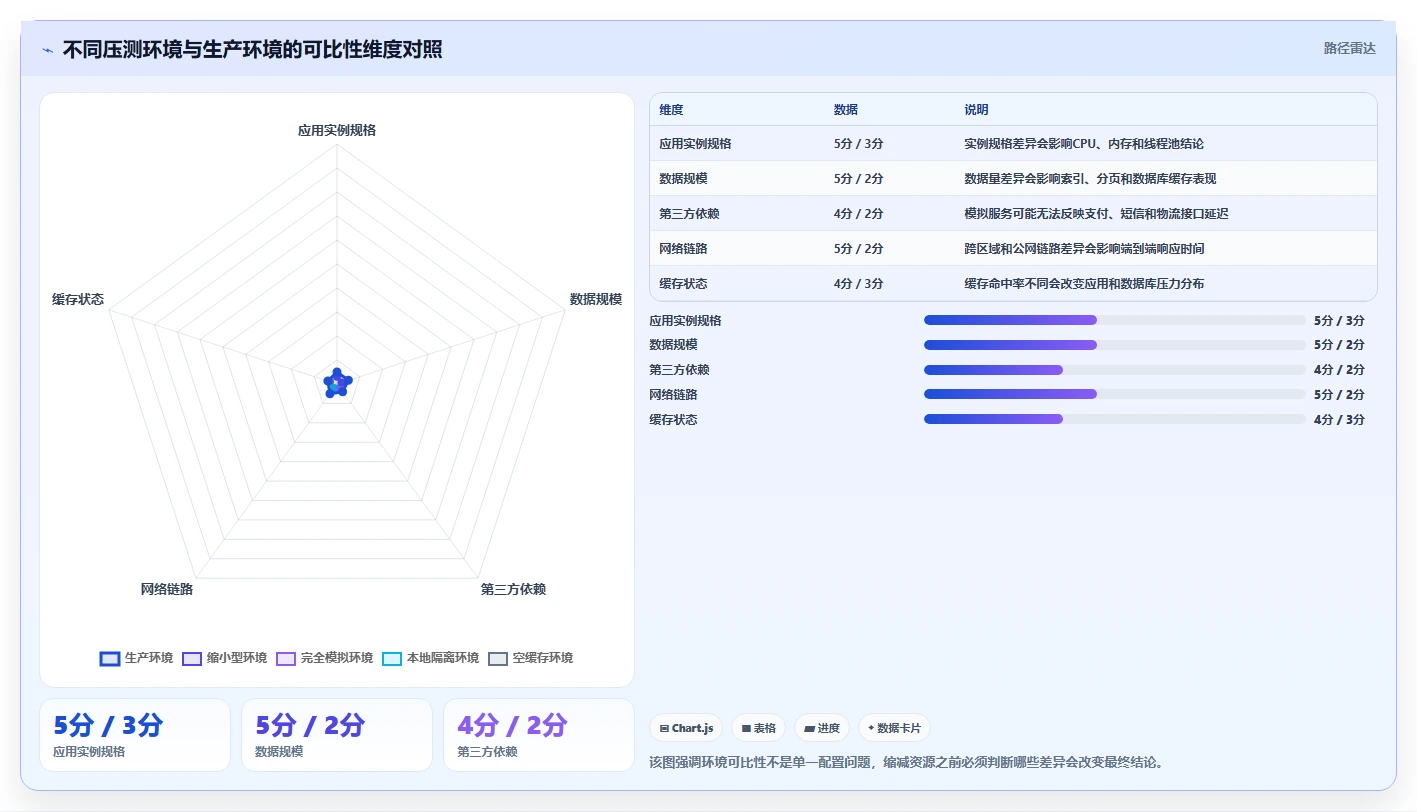The height and width of the screenshot is (812, 1417).
Task: Click 5分 / 2分 value in 网络链路 table row
Action: click(x=858, y=249)
